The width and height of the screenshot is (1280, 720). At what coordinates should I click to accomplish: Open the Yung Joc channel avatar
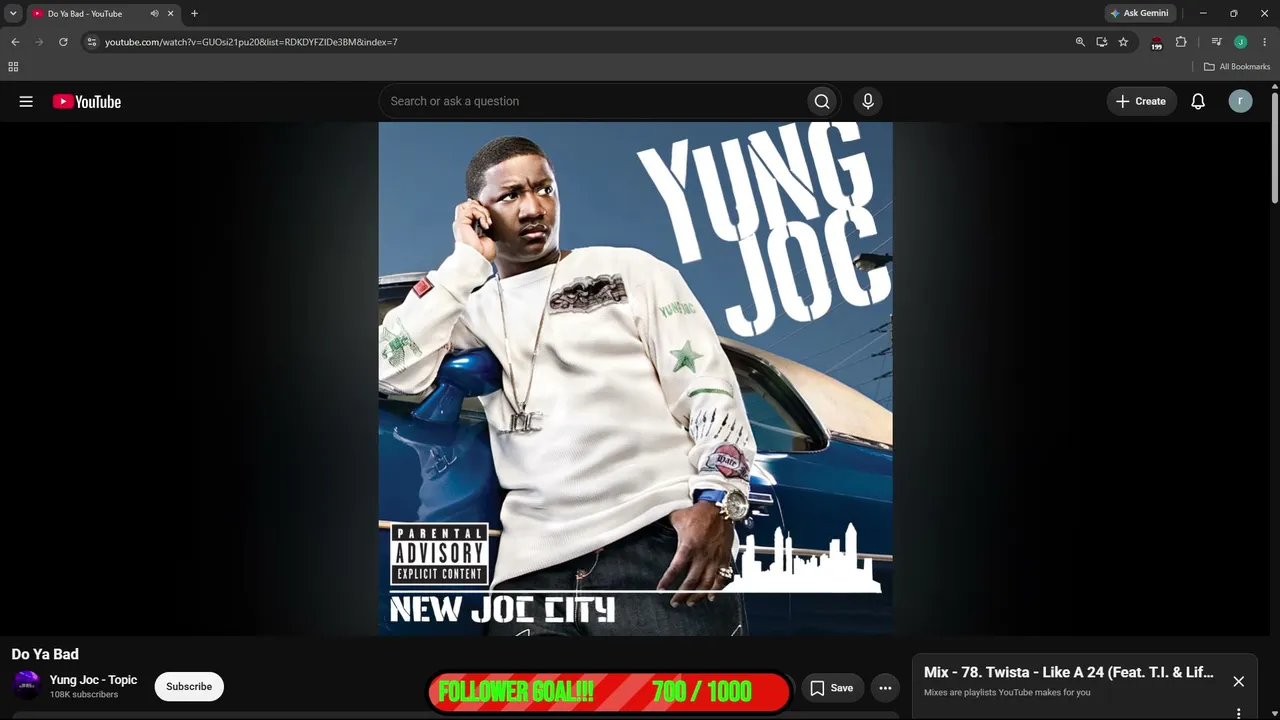click(26, 685)
